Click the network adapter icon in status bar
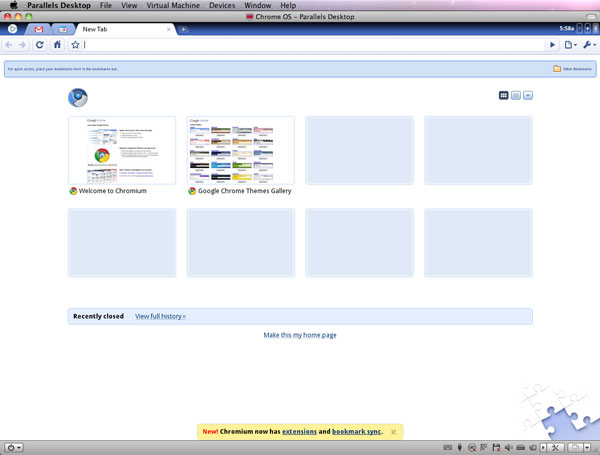The height and width of the screenshot is (455, 600). click(484, 447)
